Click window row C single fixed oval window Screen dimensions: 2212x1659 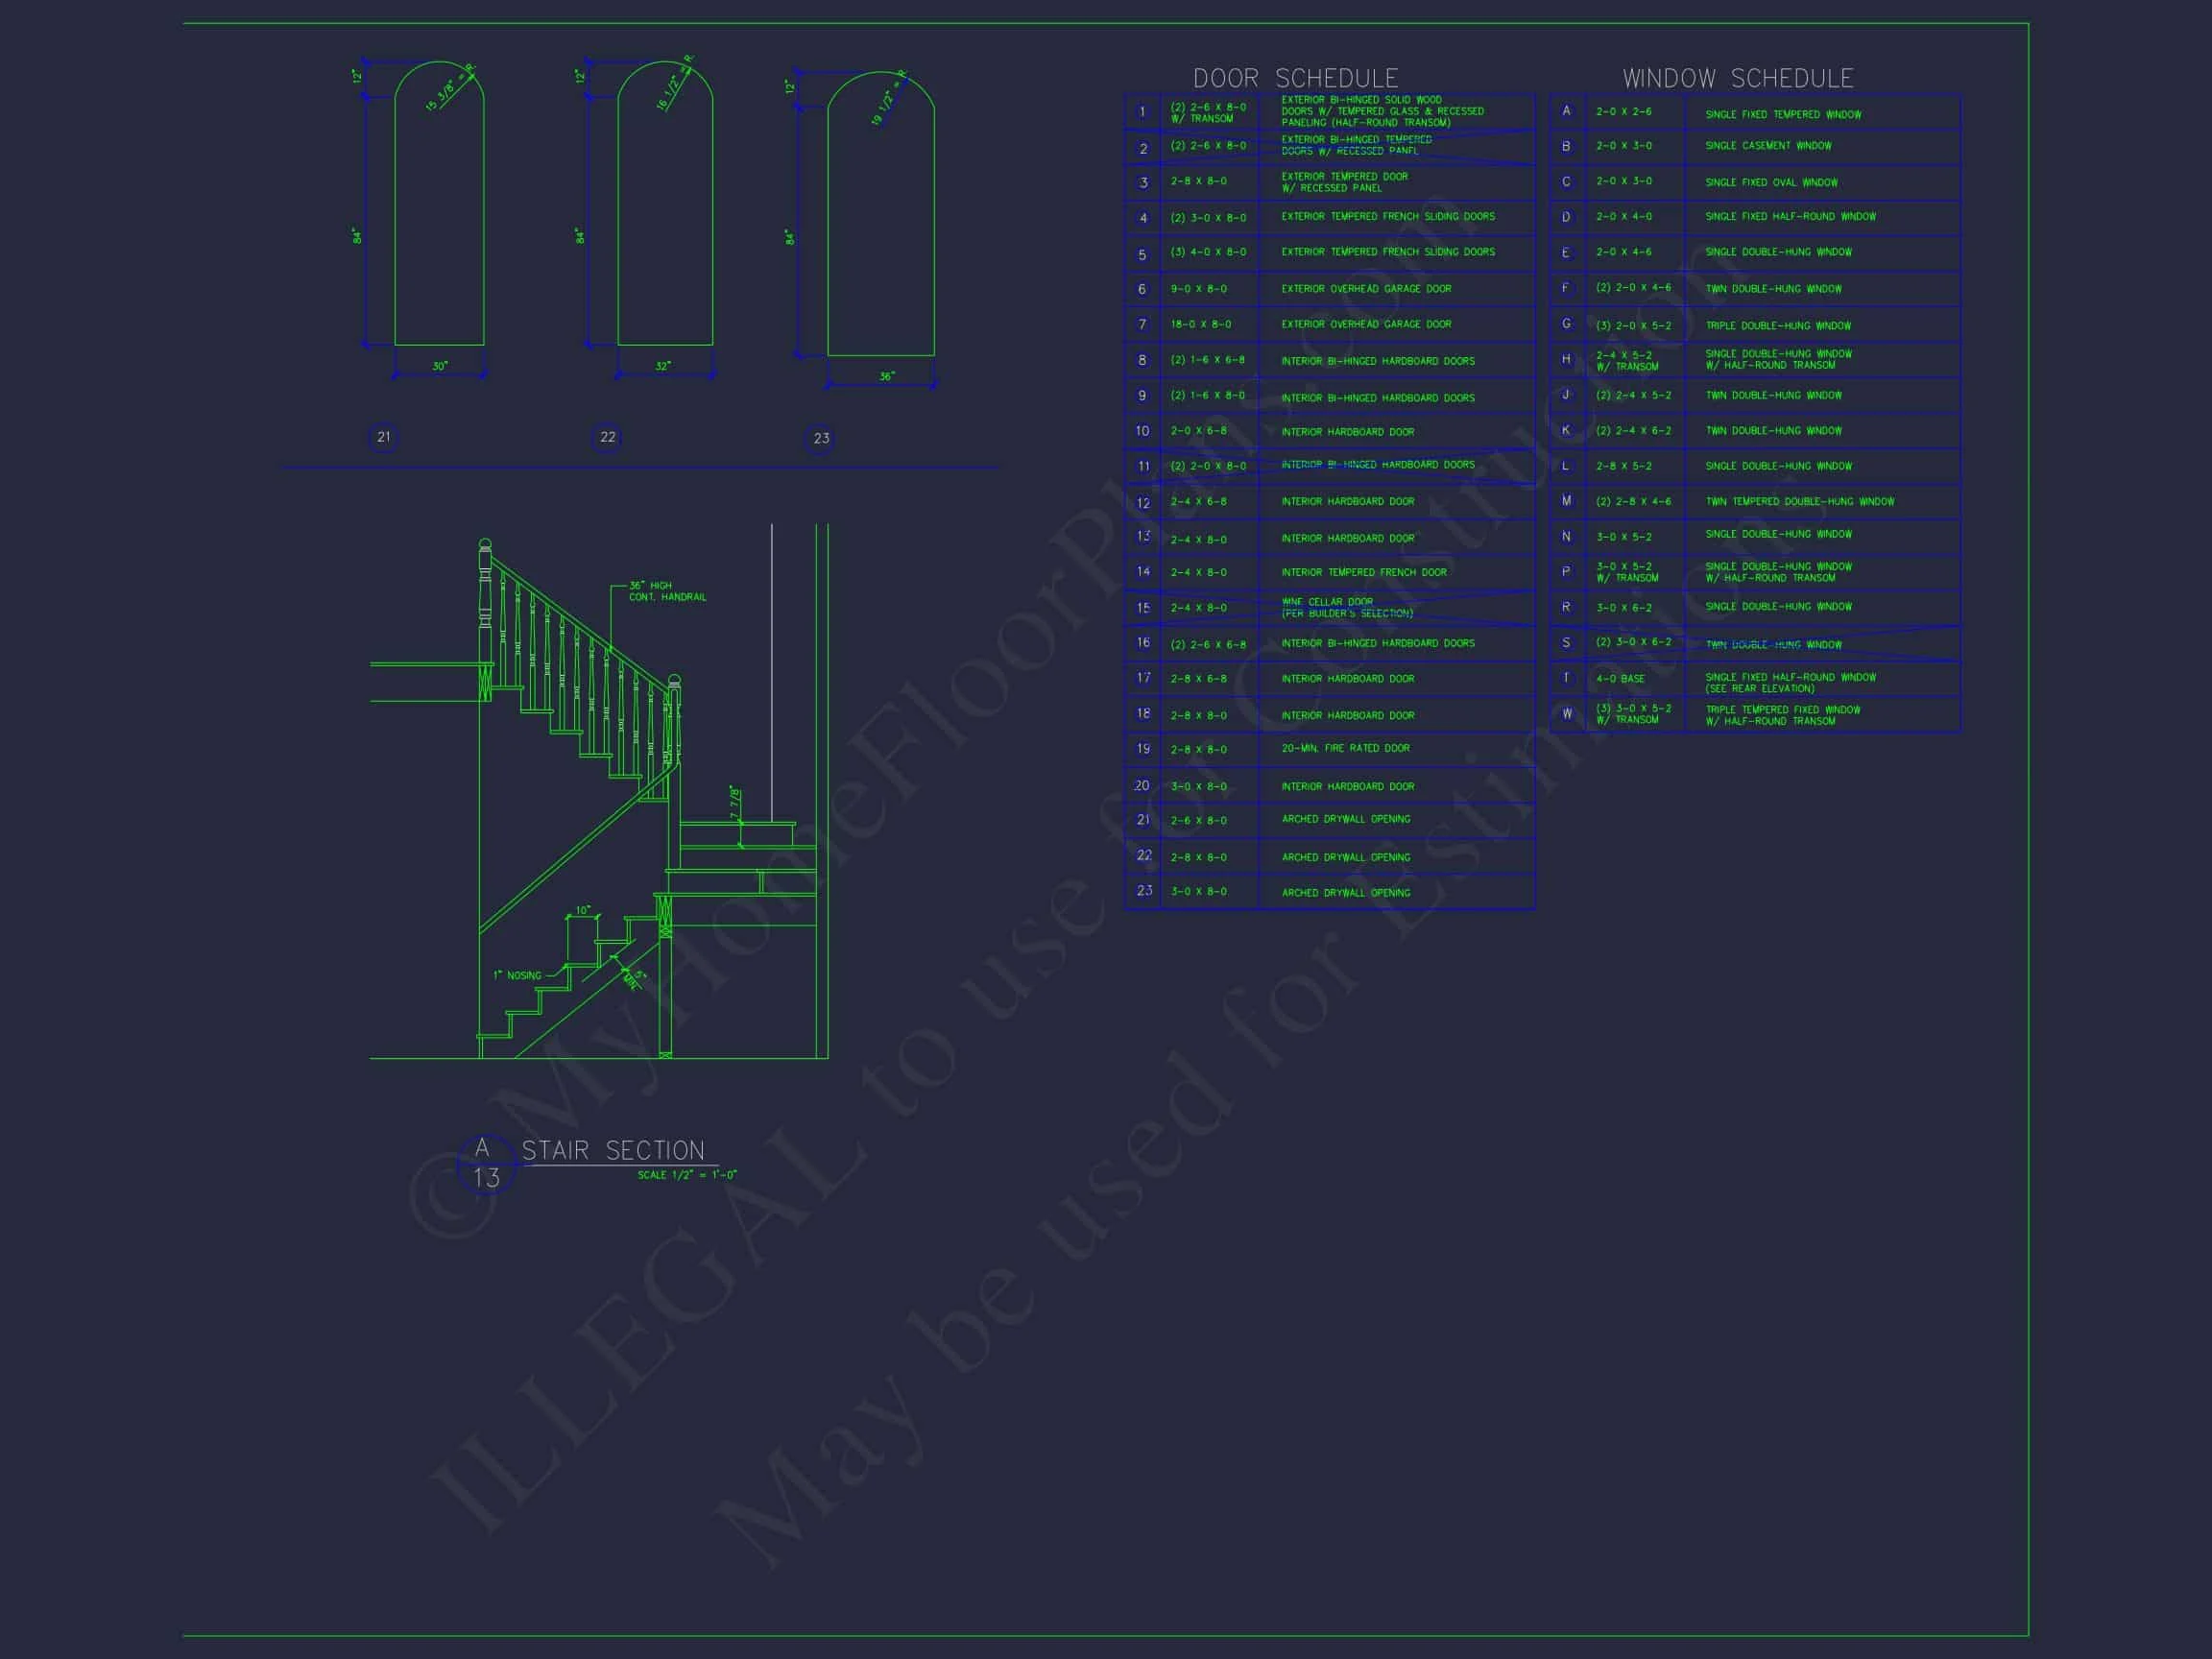[x=1771, y=182]
